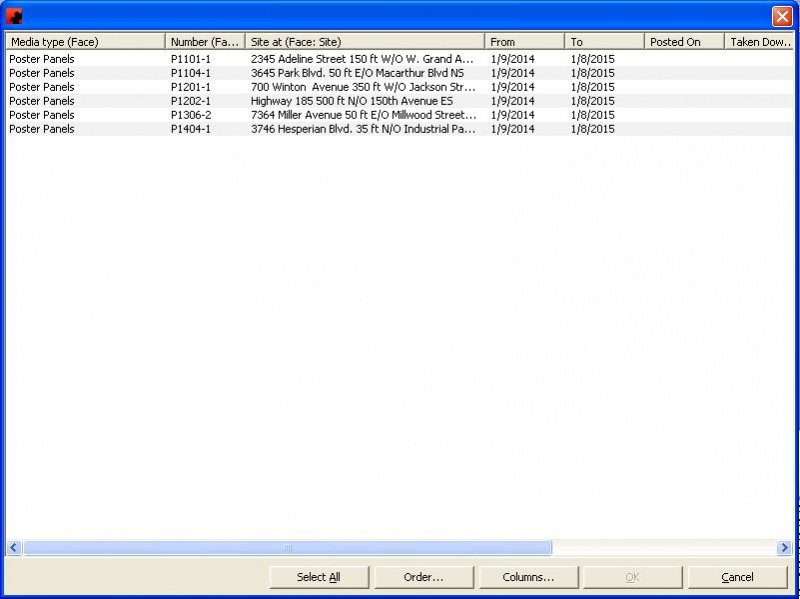Close the dialog with the red X

781,16
